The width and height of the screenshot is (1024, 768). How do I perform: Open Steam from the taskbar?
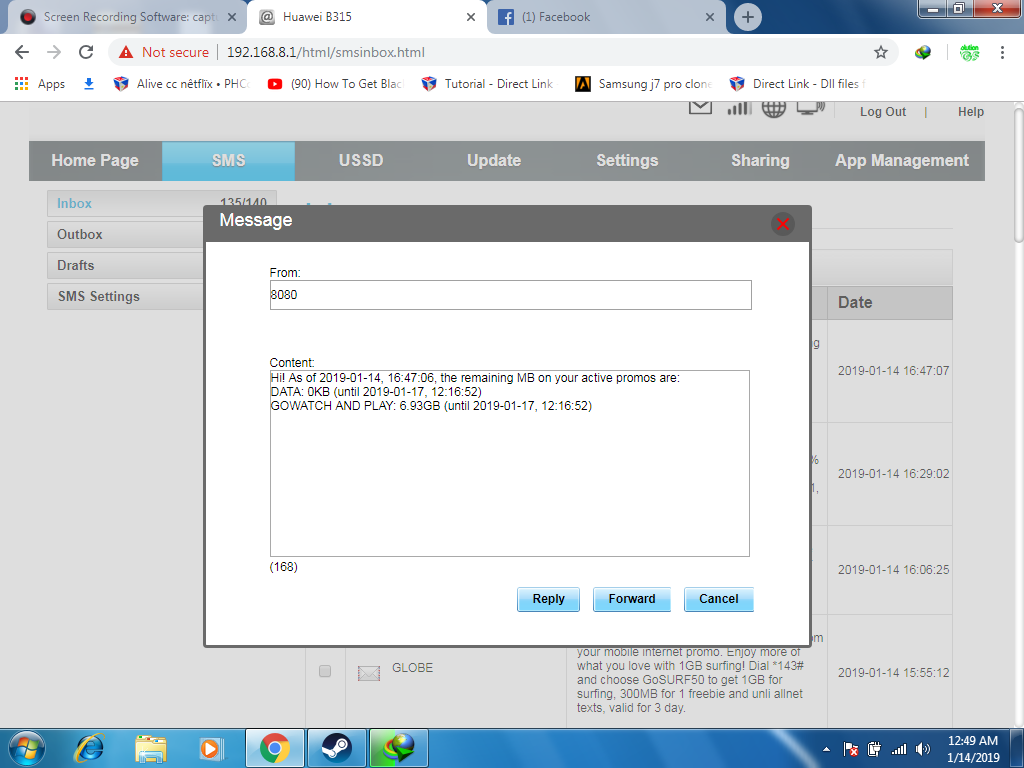click(336, 748)
